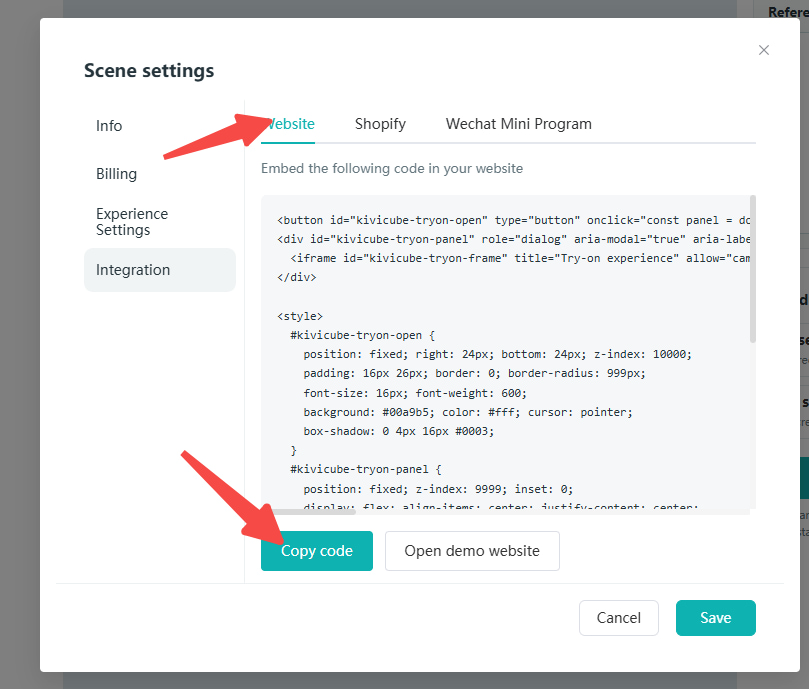Click the code box vertical scrollbar

point(753,269)
